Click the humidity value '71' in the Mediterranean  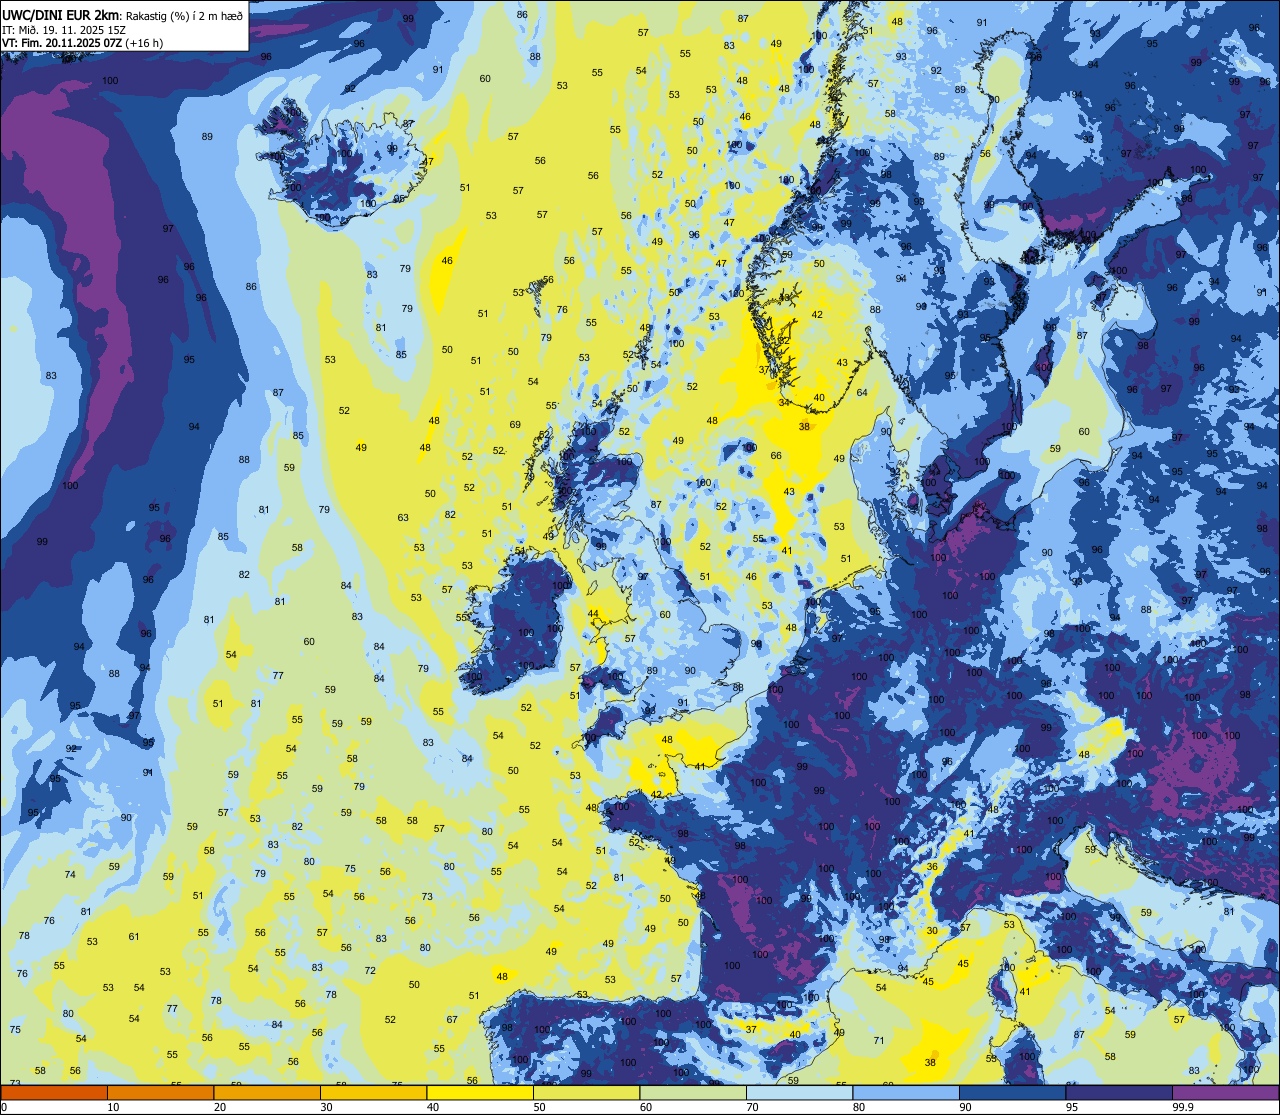click(879, 1041)
